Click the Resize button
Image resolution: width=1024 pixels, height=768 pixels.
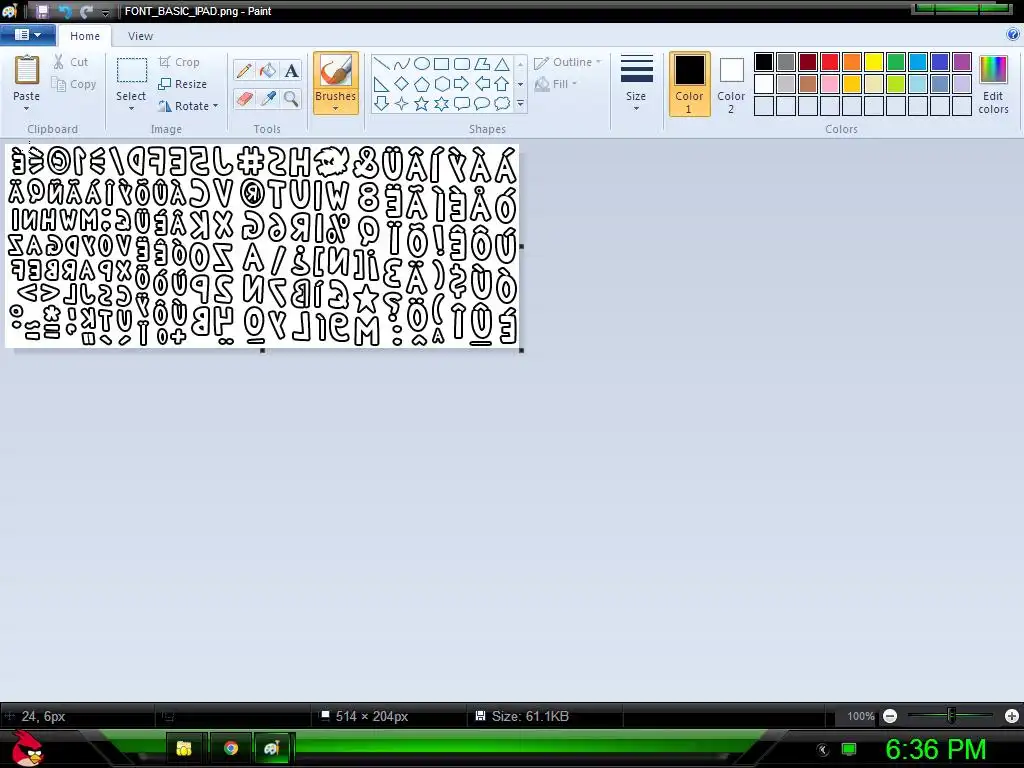pos(182,84)
